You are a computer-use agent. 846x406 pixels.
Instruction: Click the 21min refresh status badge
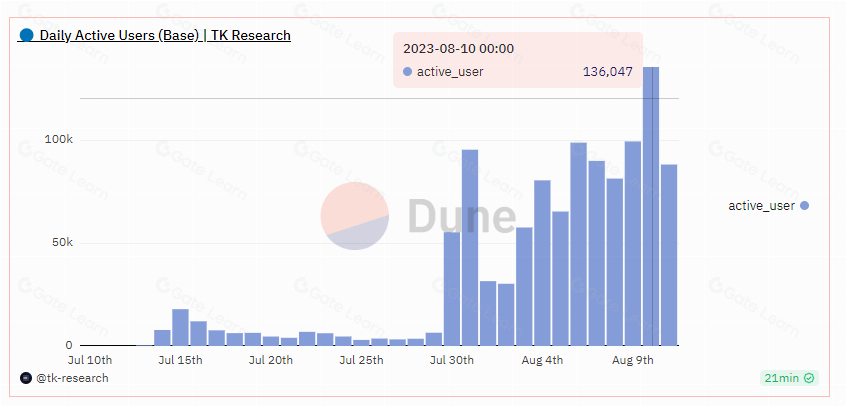click(789, 378)
